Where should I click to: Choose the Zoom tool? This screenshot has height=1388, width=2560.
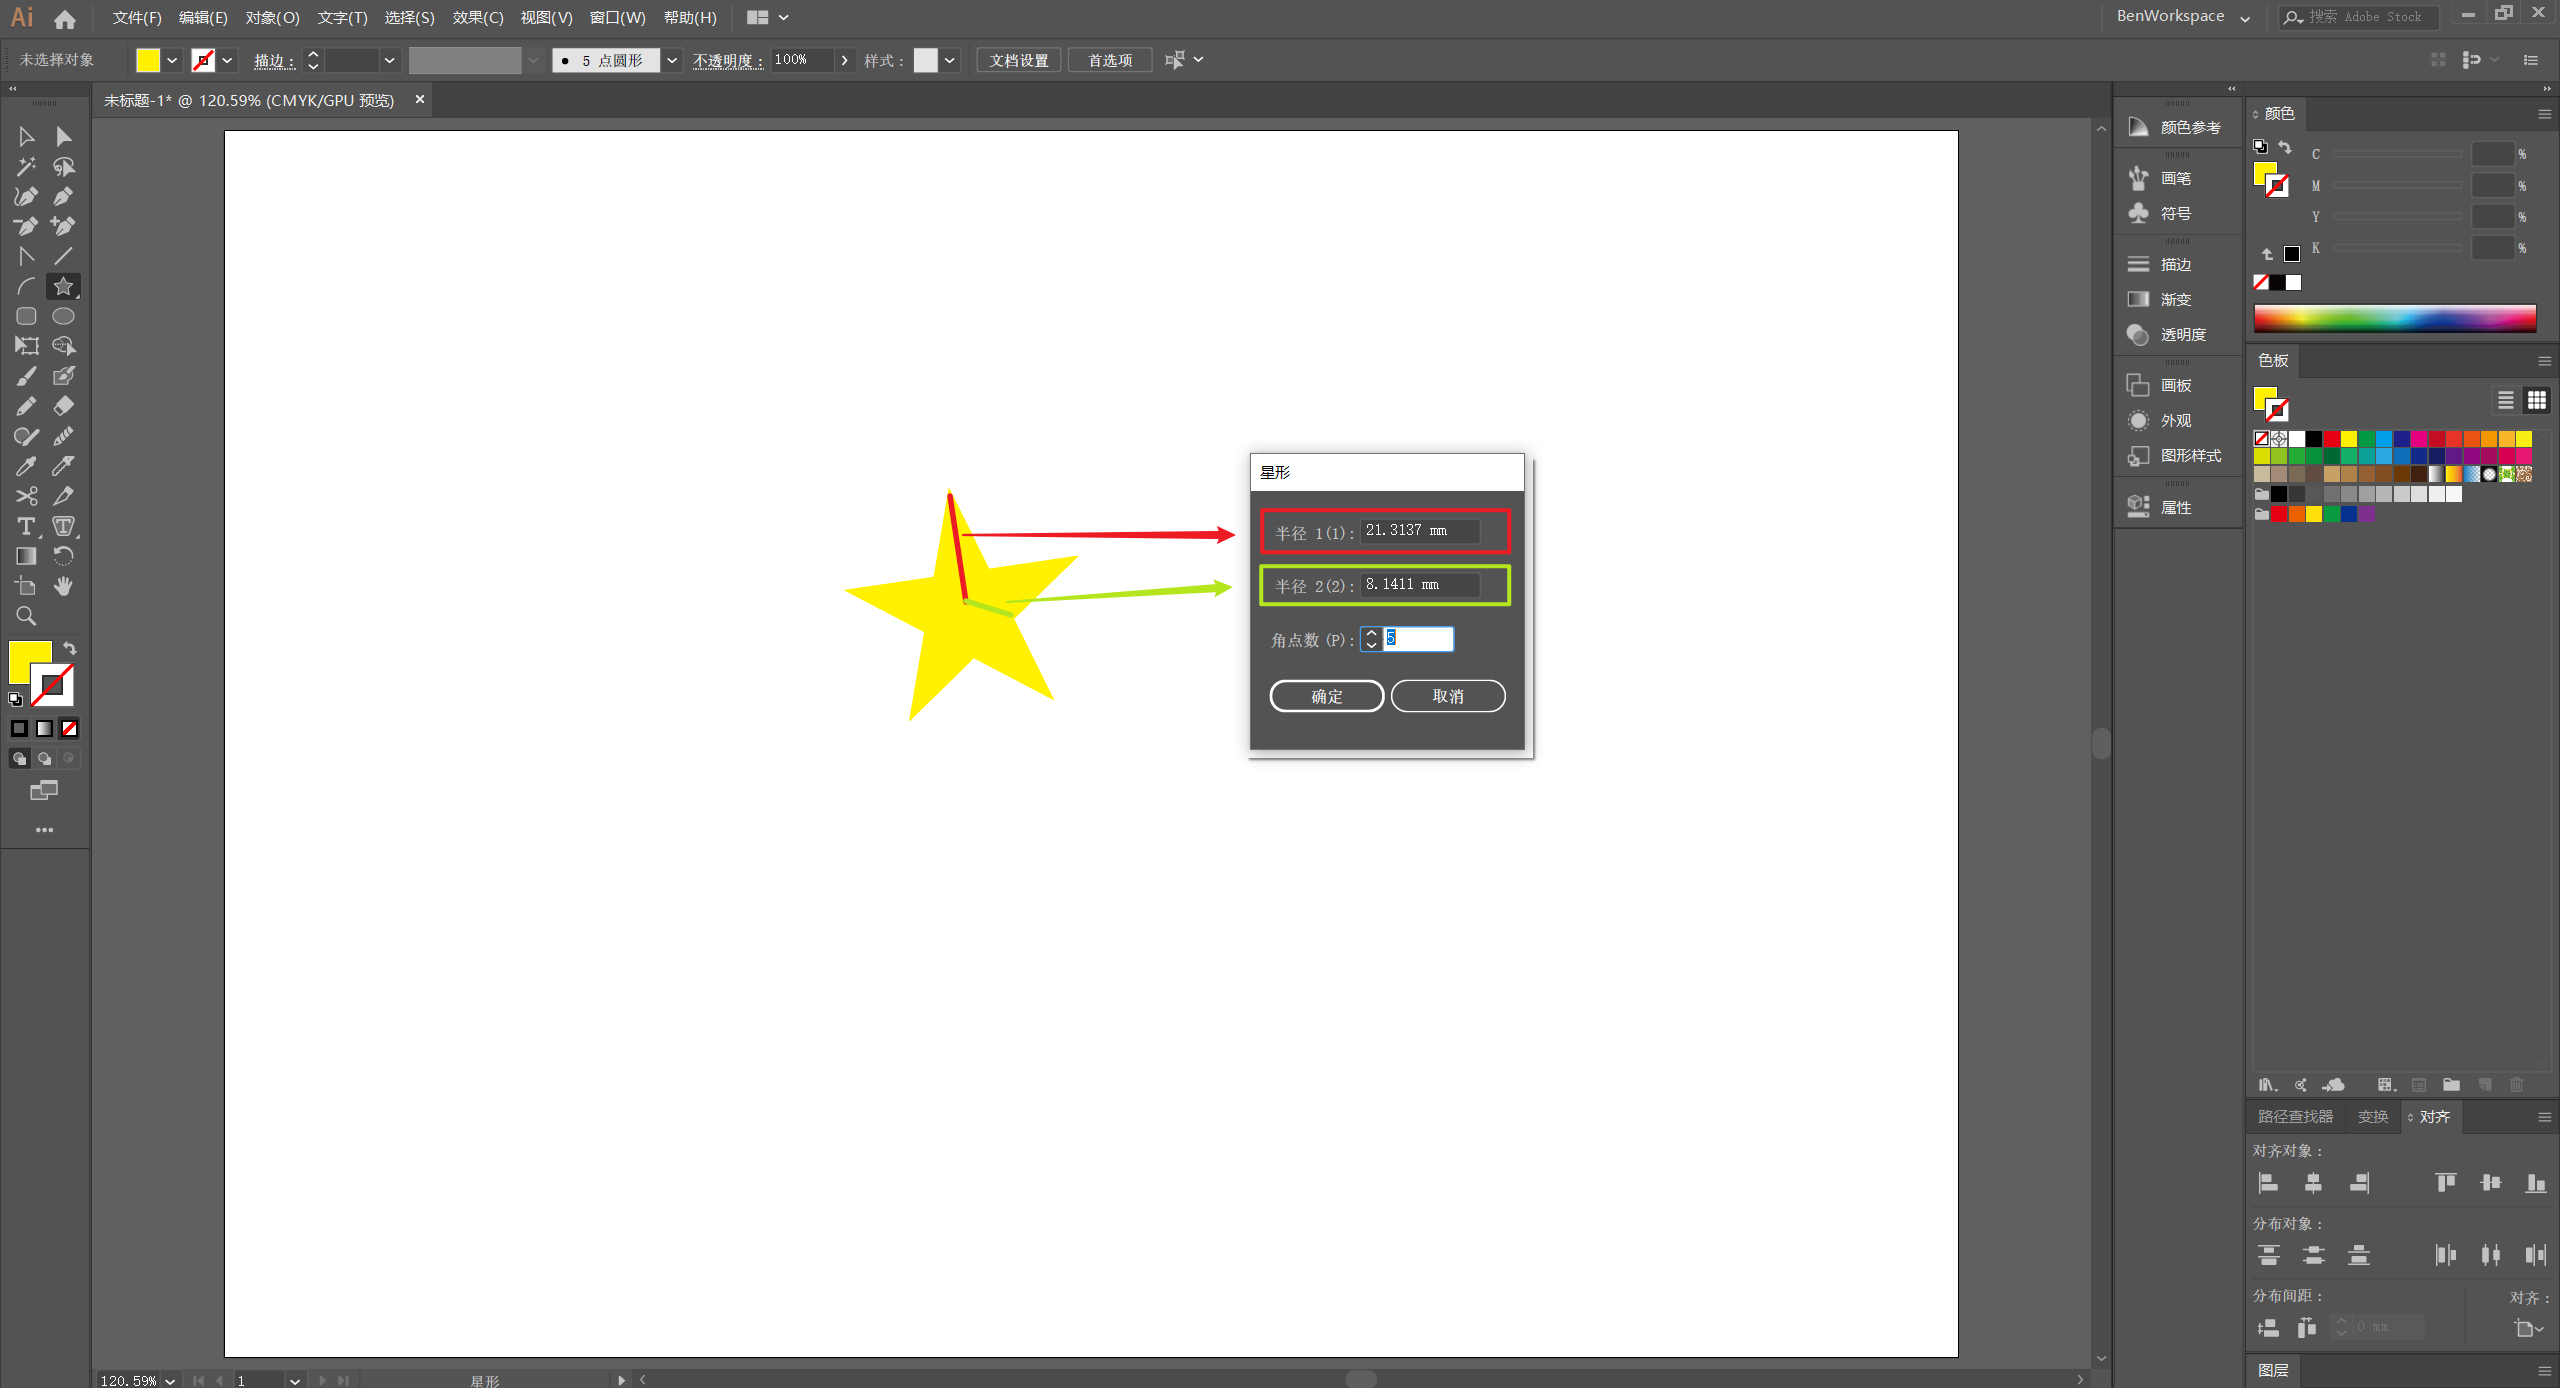click(26, 616)
